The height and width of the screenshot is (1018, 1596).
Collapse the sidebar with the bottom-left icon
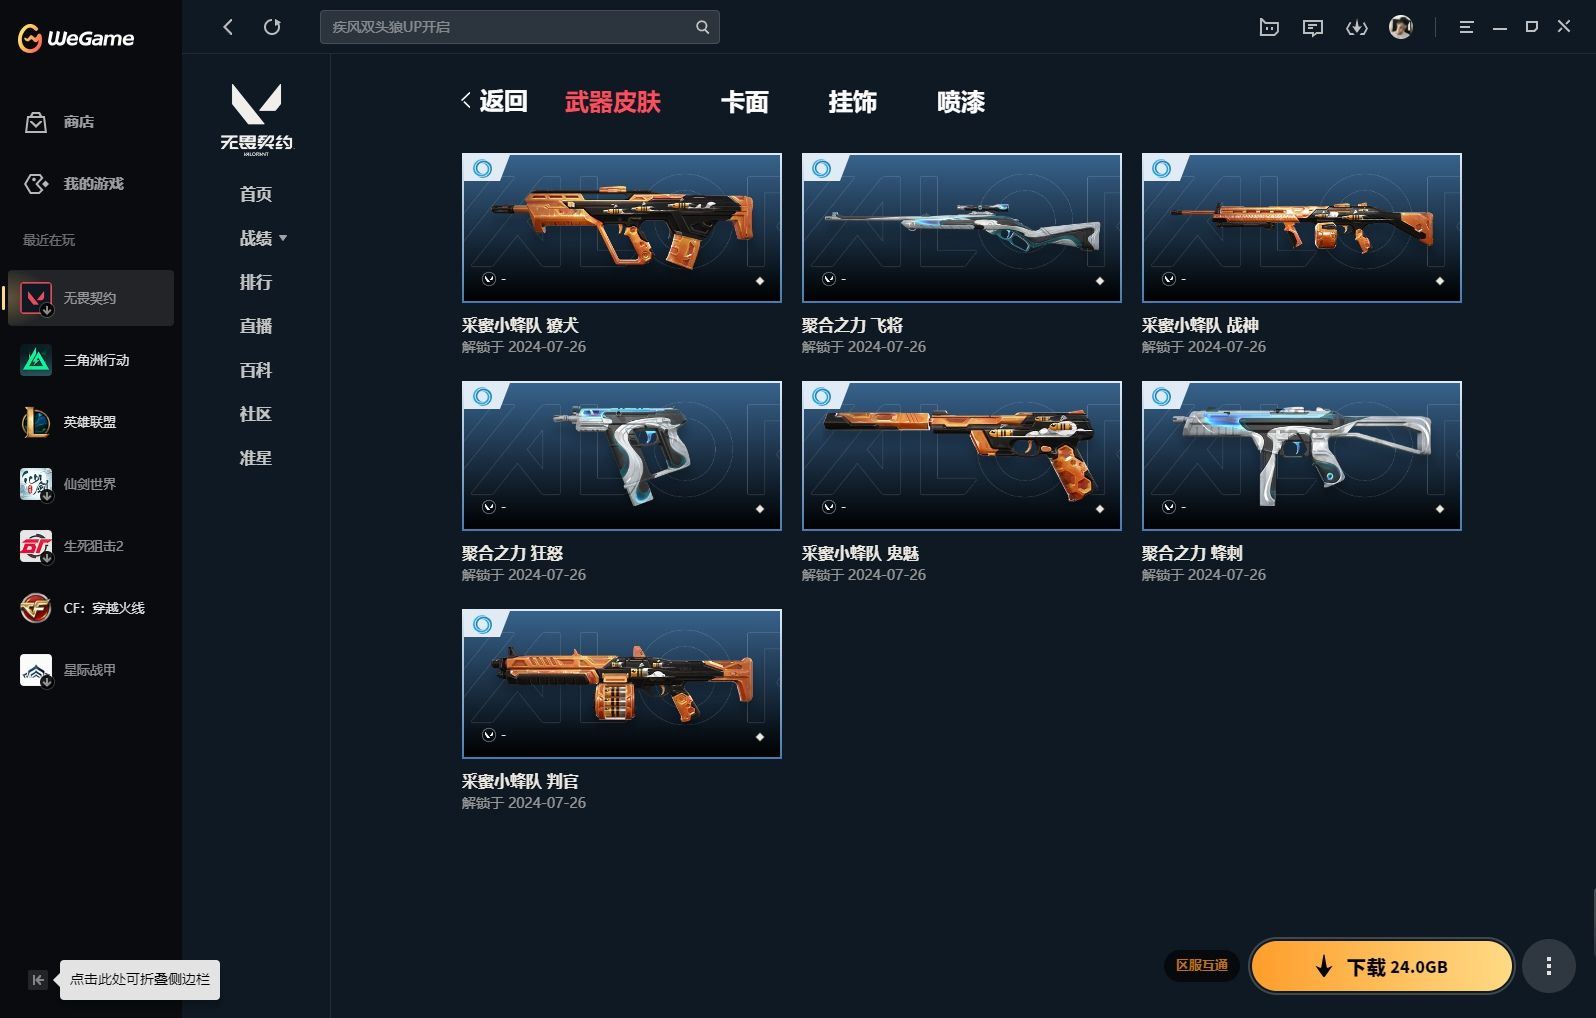click(x=38, y=980)
